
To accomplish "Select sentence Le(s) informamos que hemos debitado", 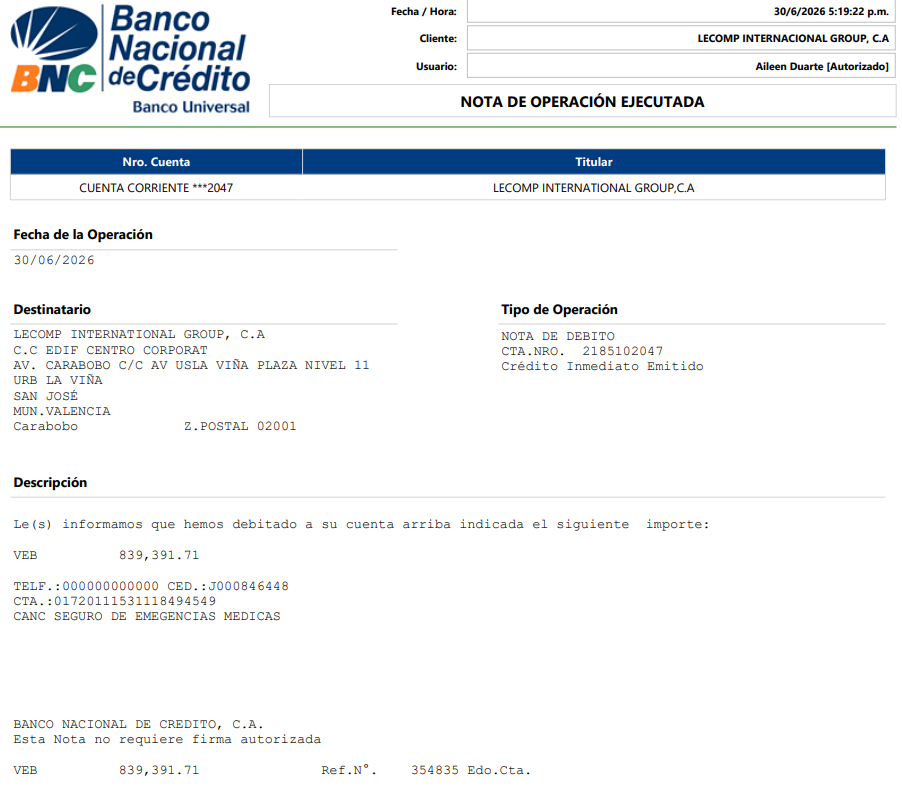I will pyautogui.click(x=361, y=525).
